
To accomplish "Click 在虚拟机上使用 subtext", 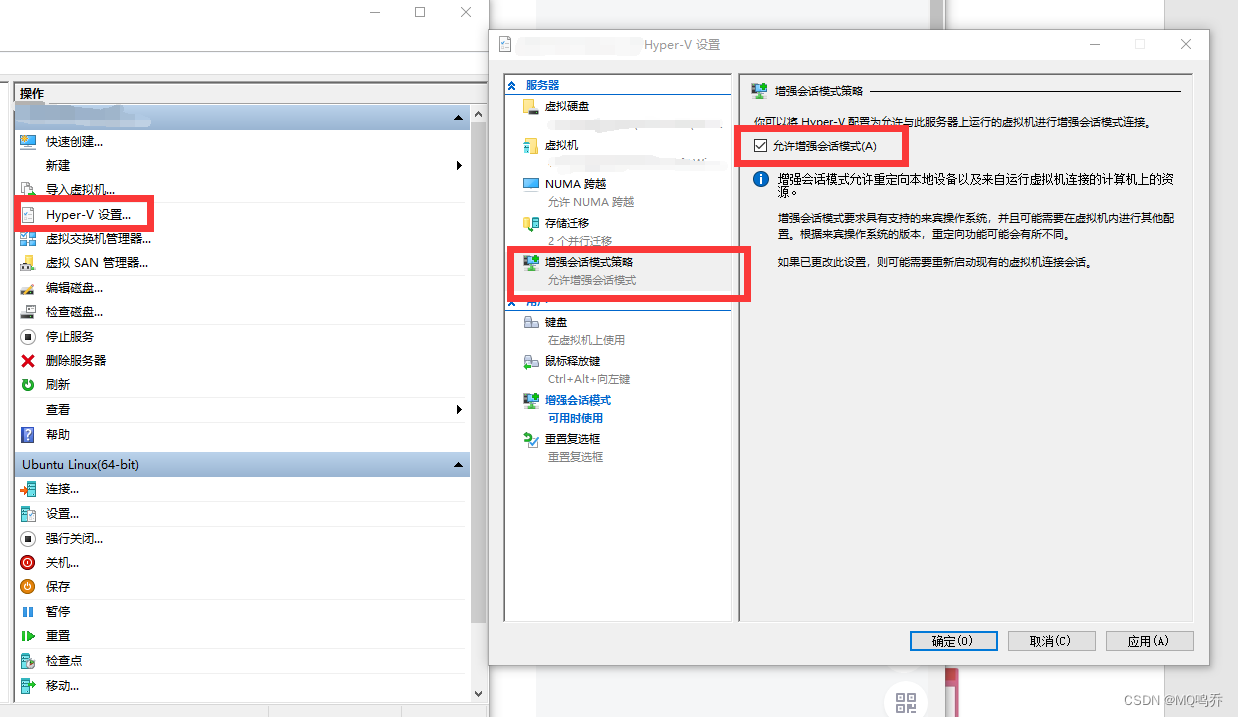I will [586, 340].
